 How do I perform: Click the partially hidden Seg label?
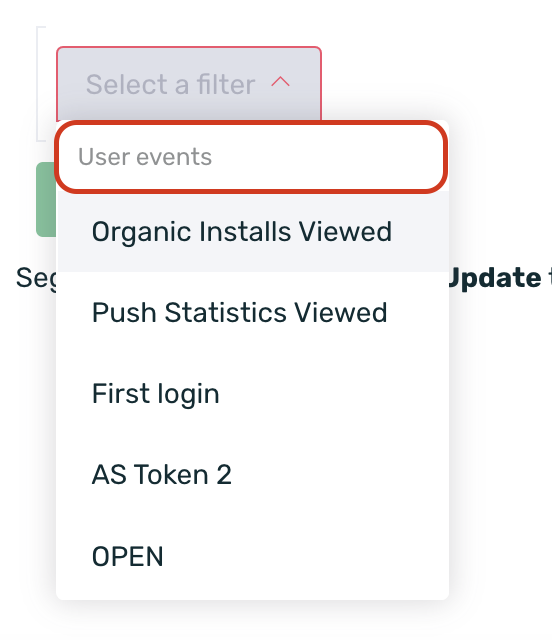(36, 278)
